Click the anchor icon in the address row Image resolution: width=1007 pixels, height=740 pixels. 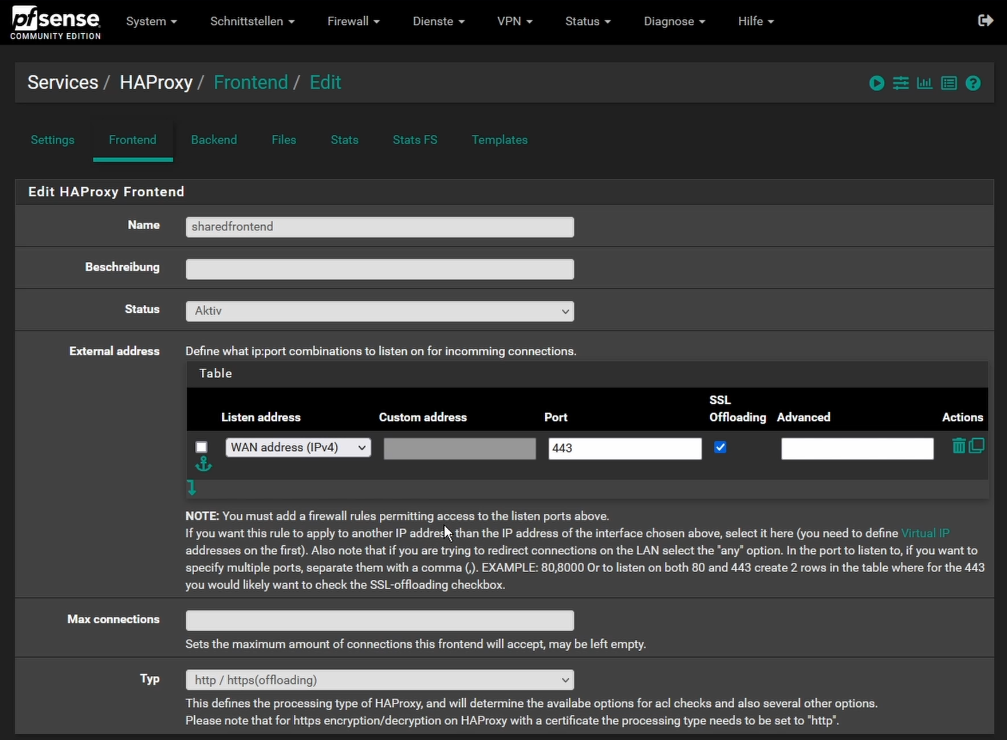(x=203, y=464)
